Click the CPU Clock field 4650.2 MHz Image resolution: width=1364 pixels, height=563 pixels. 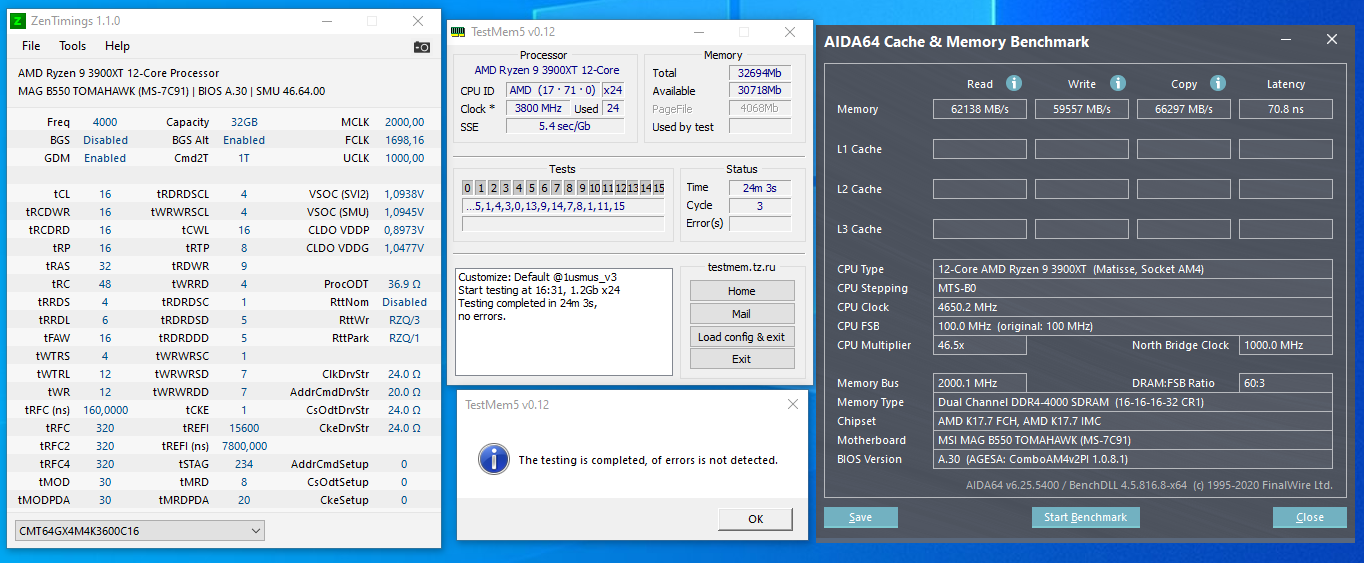(x=1133, y=307)
